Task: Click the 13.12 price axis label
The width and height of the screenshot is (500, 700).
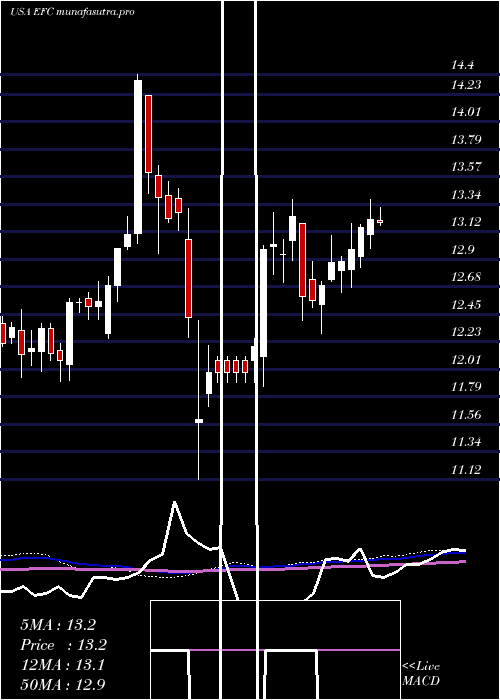Action: (x=466, y=222)
